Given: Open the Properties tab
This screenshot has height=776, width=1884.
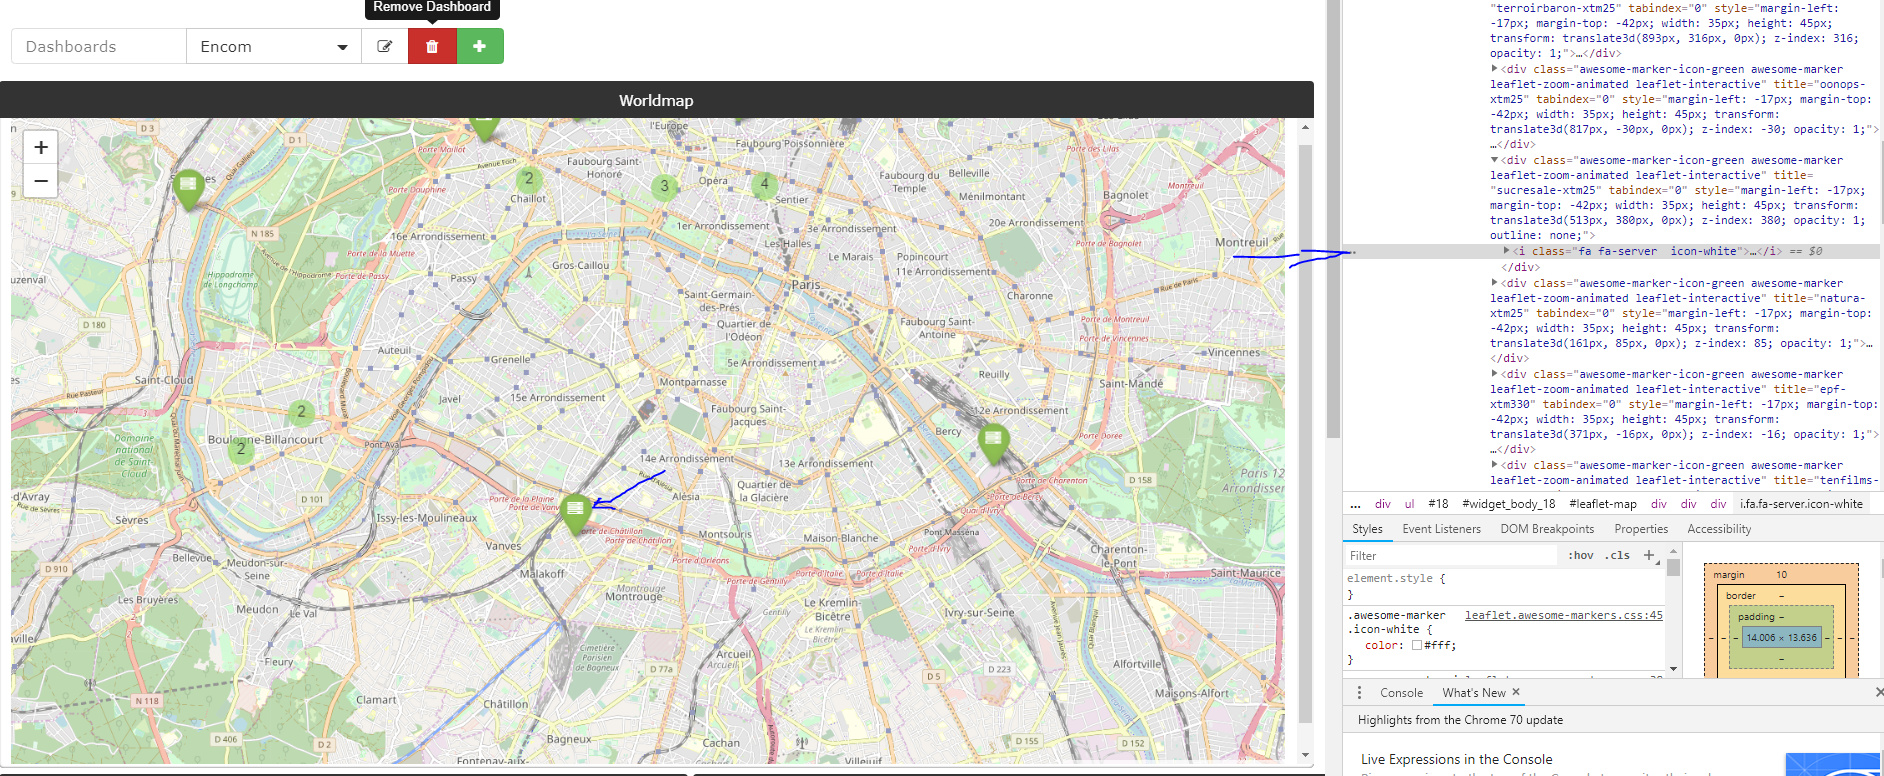Looking at the screenshot, I should pyautogui.click(x=1641, y=529).
